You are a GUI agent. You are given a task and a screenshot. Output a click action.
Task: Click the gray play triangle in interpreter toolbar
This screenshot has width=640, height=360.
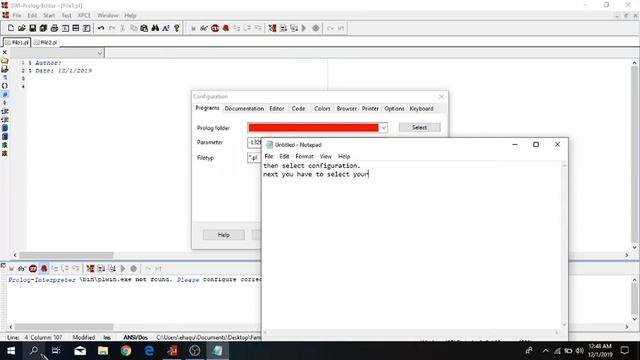[x=123, y=268]
